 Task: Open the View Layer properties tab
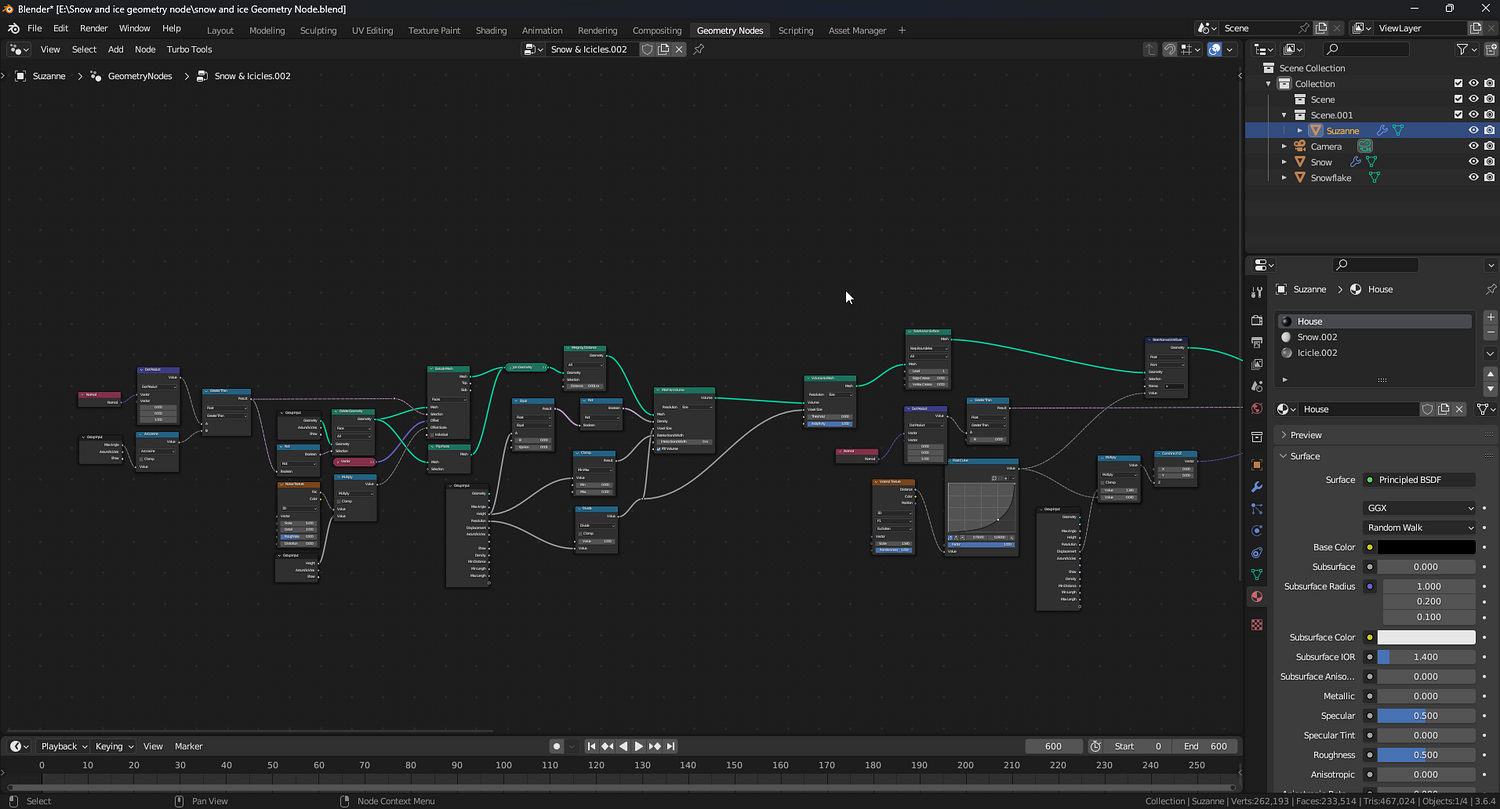pyautogui.click(x=1257, y=364)
